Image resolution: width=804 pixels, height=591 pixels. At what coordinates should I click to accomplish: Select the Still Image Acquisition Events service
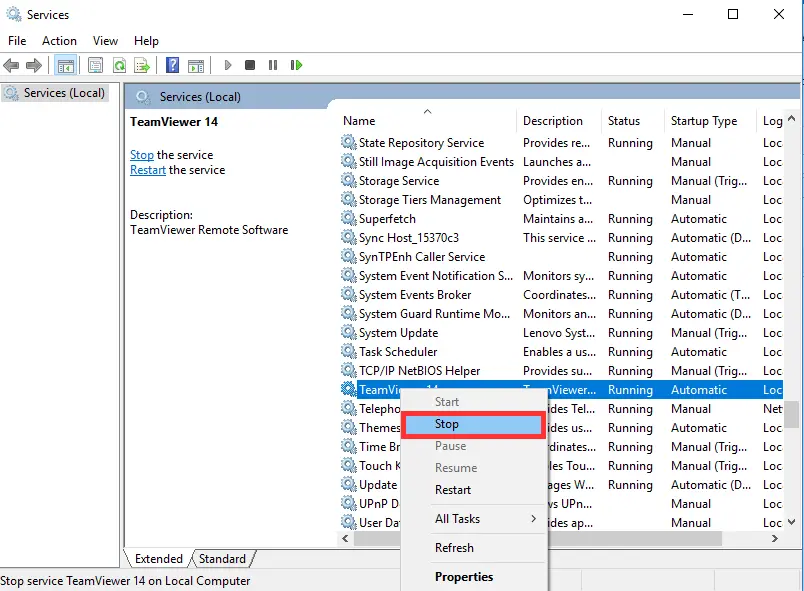click(561, 162)
